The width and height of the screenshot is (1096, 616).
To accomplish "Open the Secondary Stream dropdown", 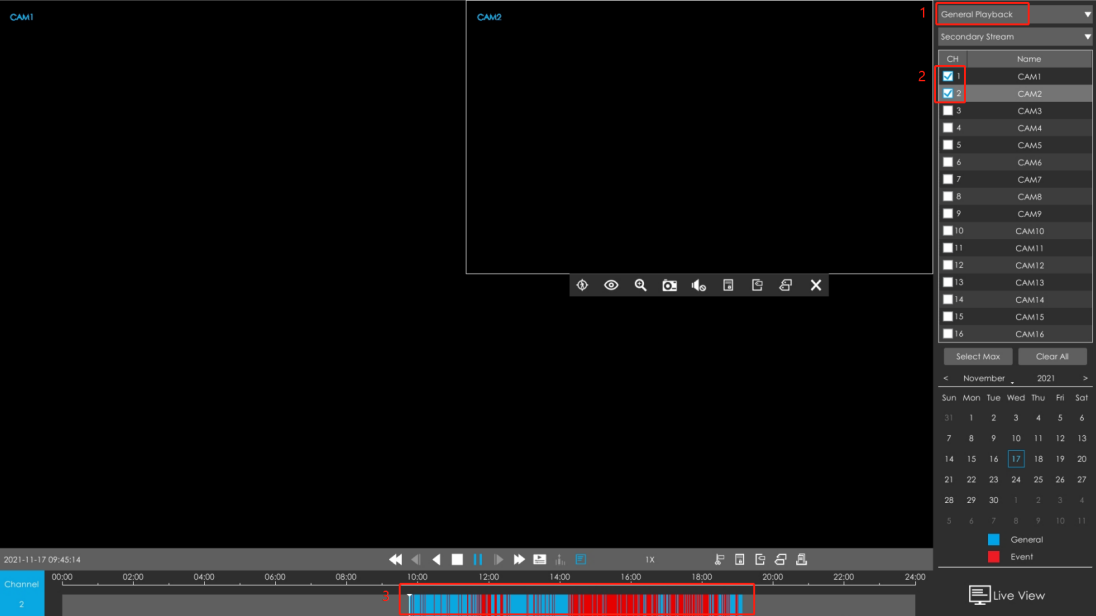I will [1015, 36].
